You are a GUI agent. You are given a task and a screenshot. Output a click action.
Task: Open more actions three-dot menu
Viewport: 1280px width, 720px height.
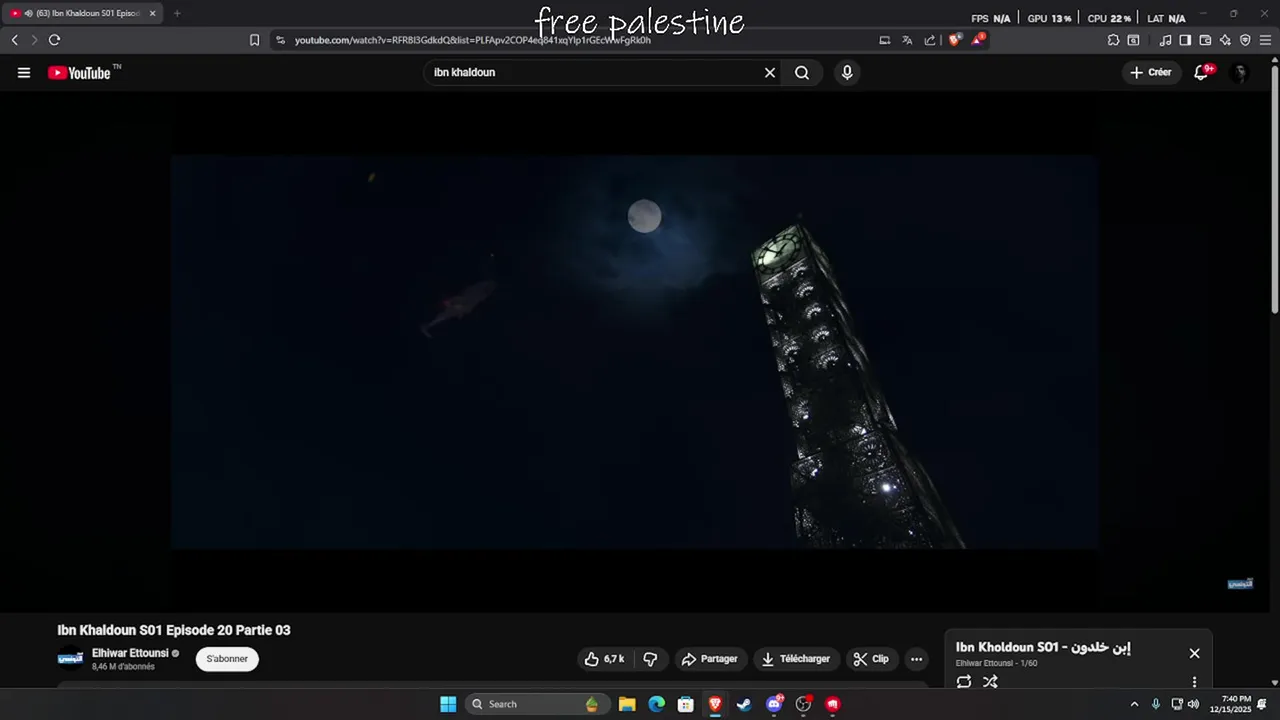[916, 659]
